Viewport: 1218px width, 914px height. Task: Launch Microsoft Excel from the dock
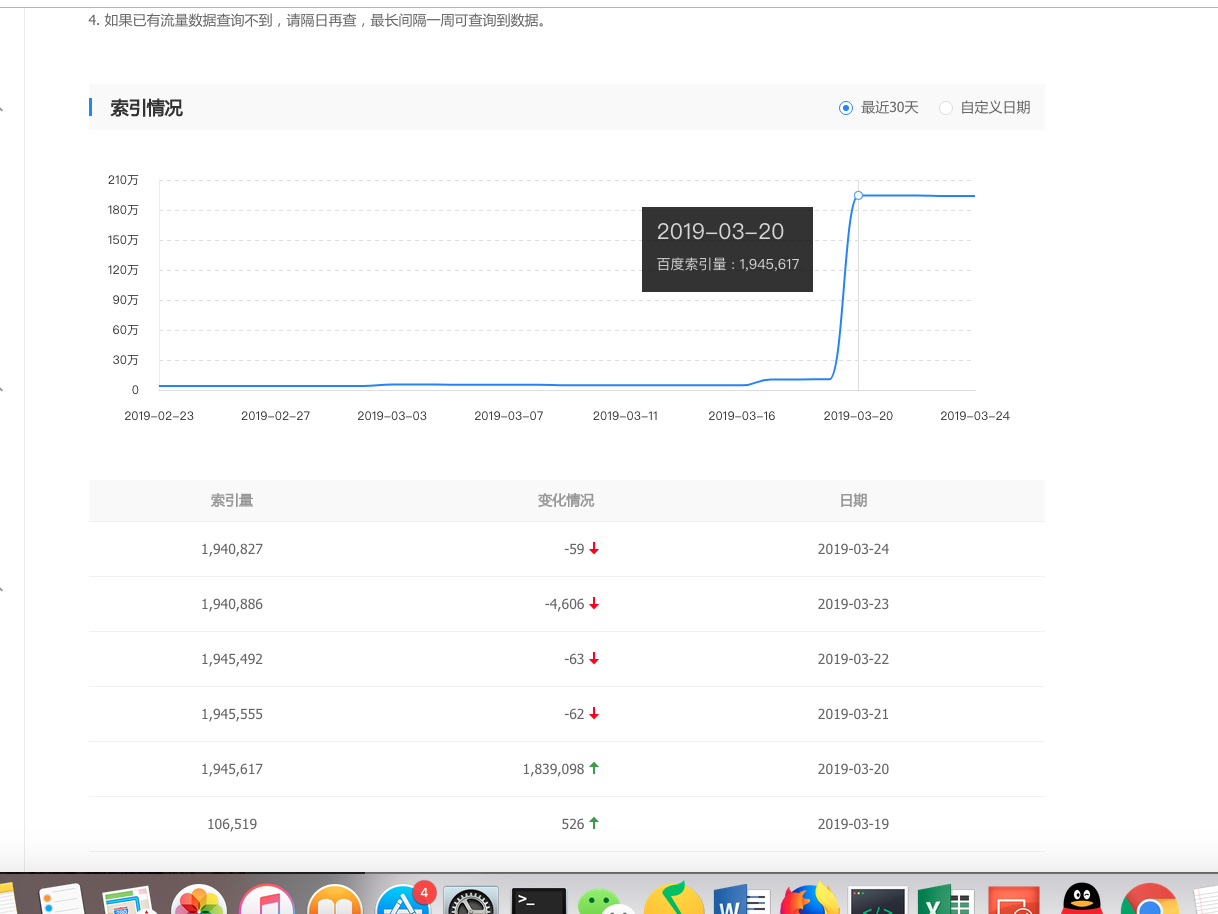tap(945, 902)
